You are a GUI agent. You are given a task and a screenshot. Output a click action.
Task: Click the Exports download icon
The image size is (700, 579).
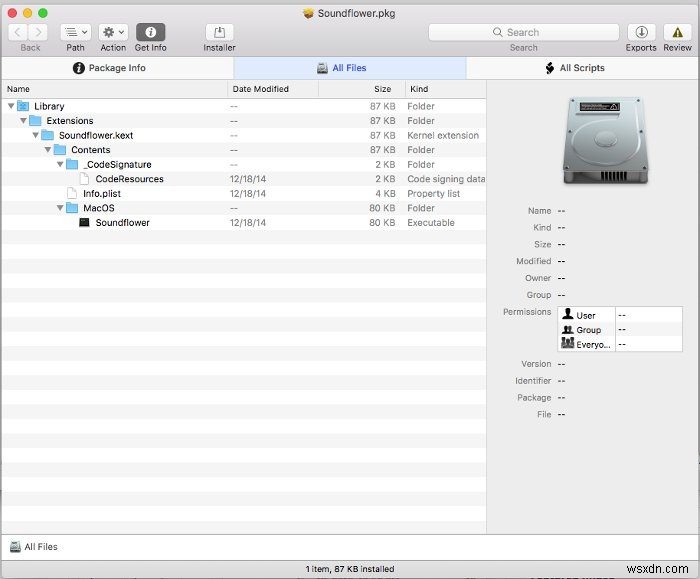[641, 32]
